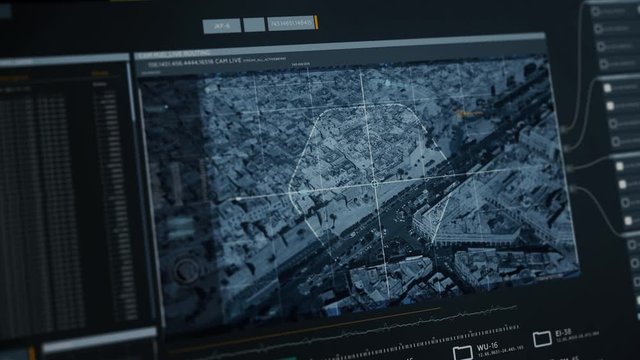
Task: Select the third radio circle in the top node group
Action: click(601, 46)
